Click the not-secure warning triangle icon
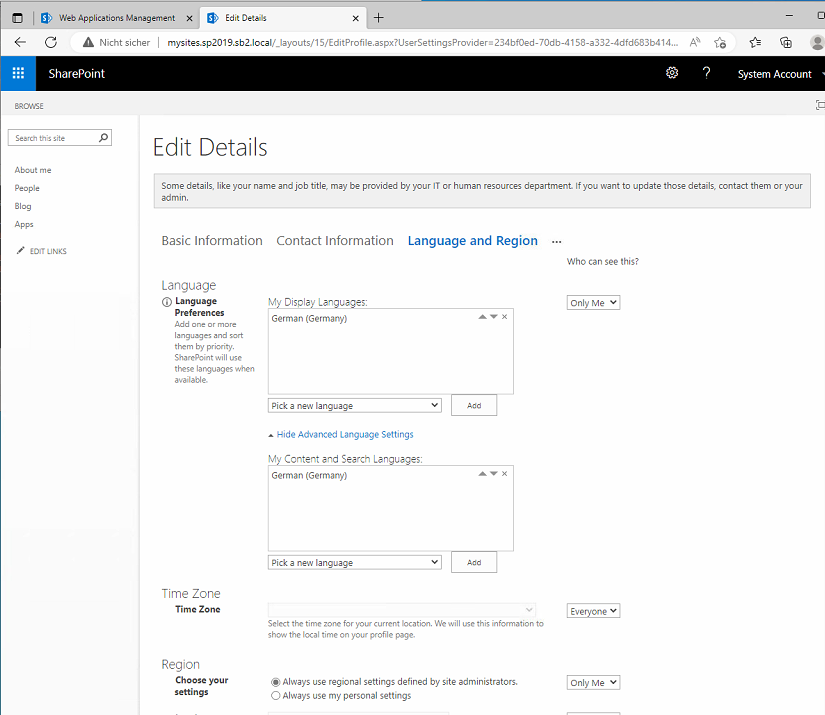Screen dimensions: 825x715 pyautogui.click(x=88, y=42)
